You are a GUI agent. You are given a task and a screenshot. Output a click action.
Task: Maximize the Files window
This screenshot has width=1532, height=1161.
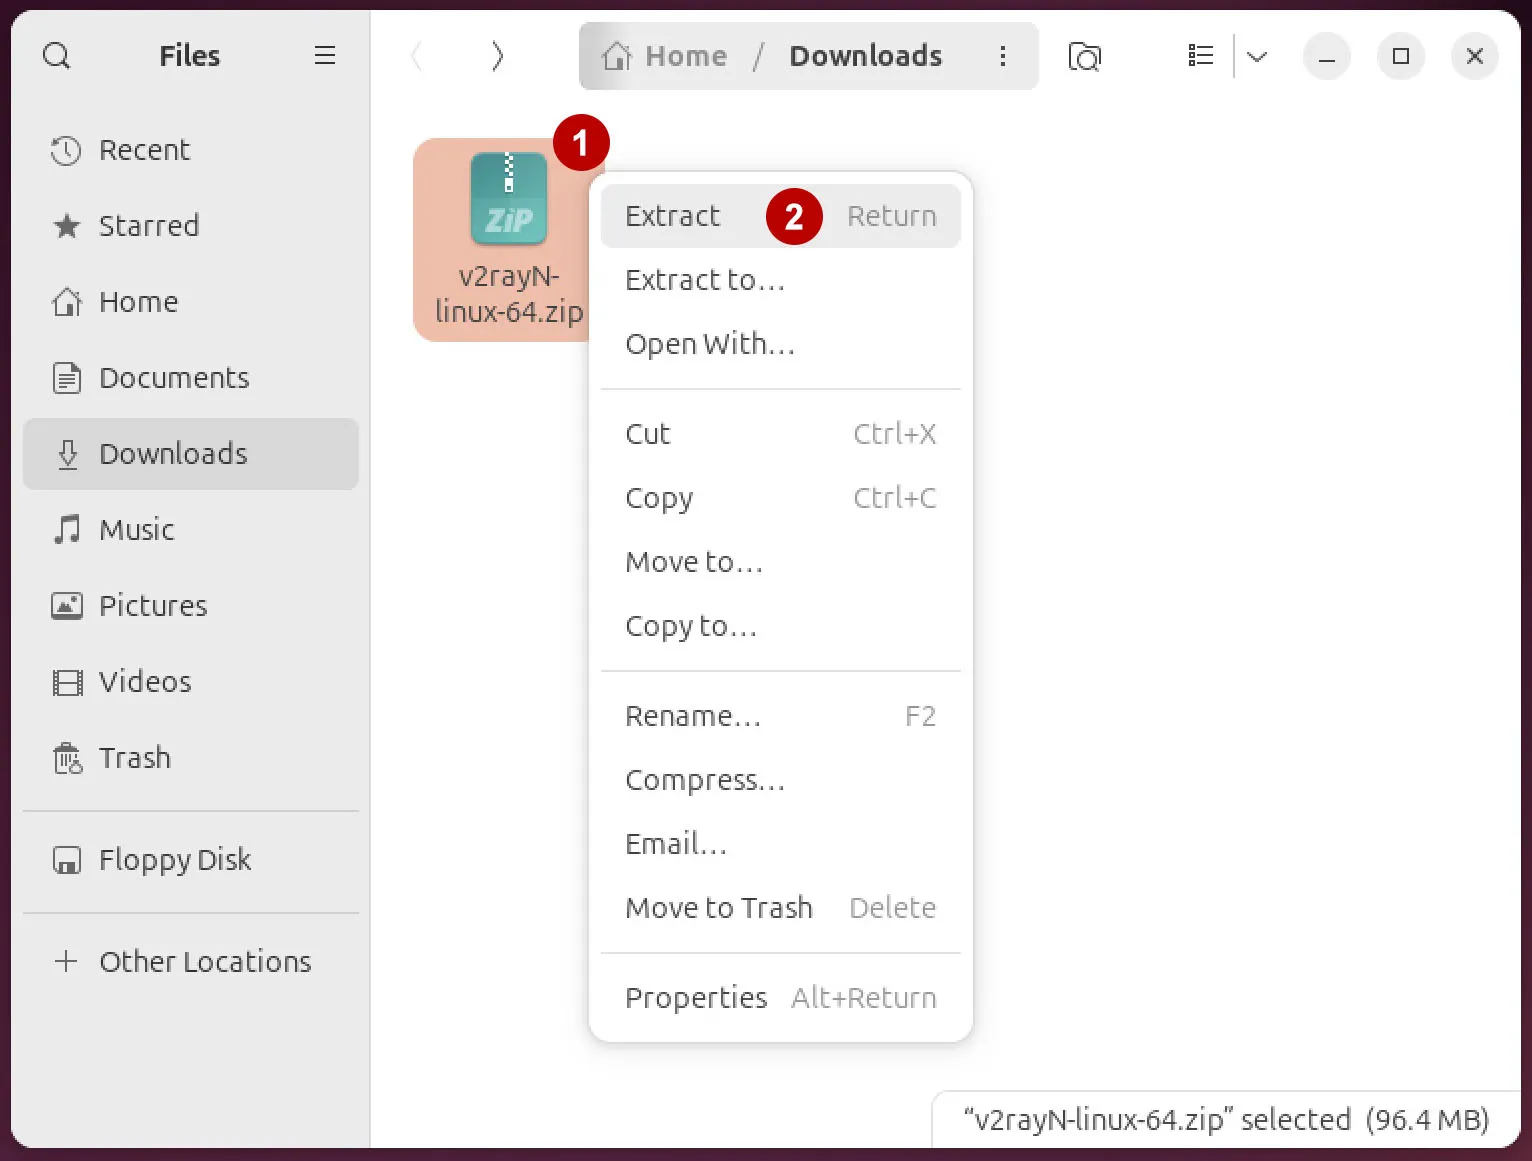(1401, 56)
